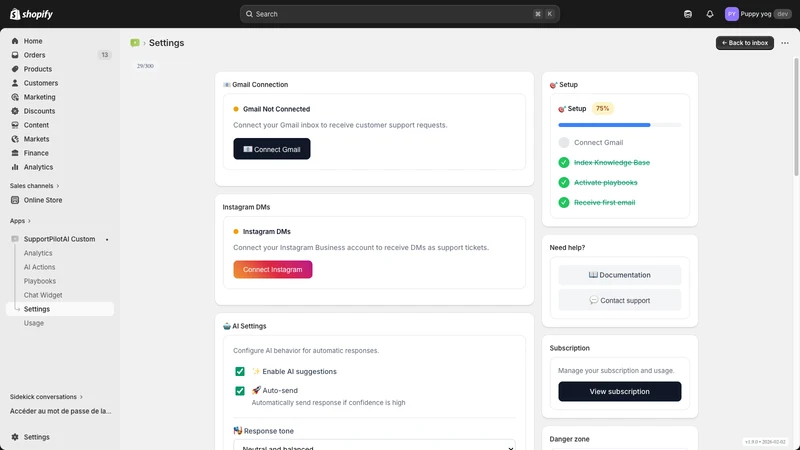Click the Connect Gmail button

pos(272,149)
